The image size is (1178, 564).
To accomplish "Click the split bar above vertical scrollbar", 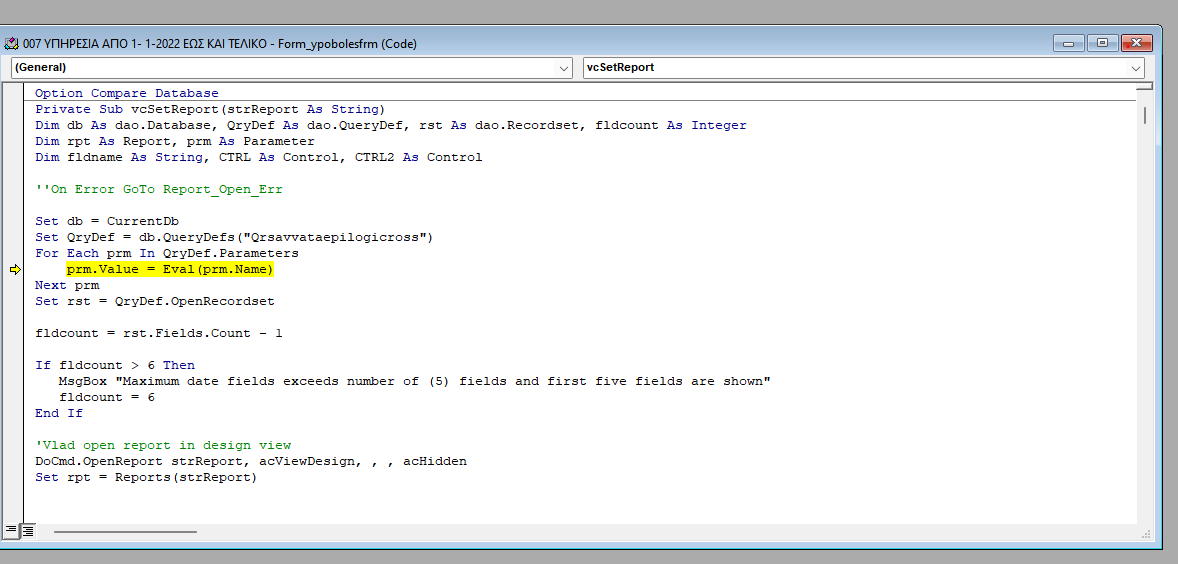I will click(x=1144, y=86).
